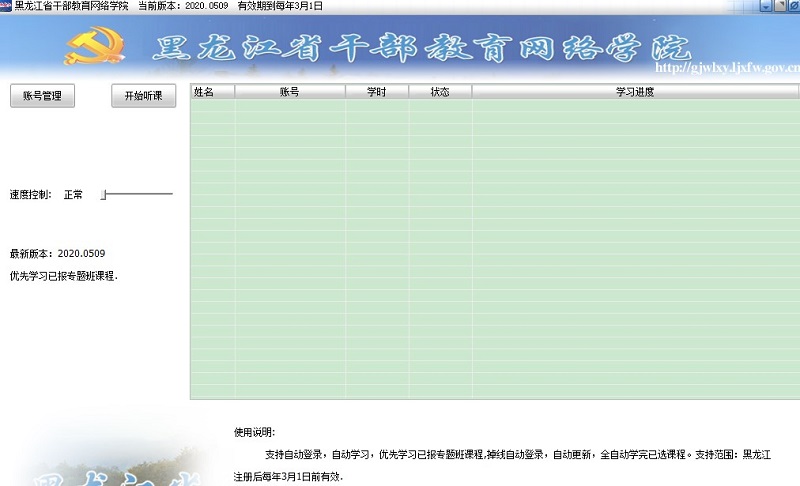Click the 速度控制 label
The height and width of the screenshot is (486, 800).
(31, 194)
